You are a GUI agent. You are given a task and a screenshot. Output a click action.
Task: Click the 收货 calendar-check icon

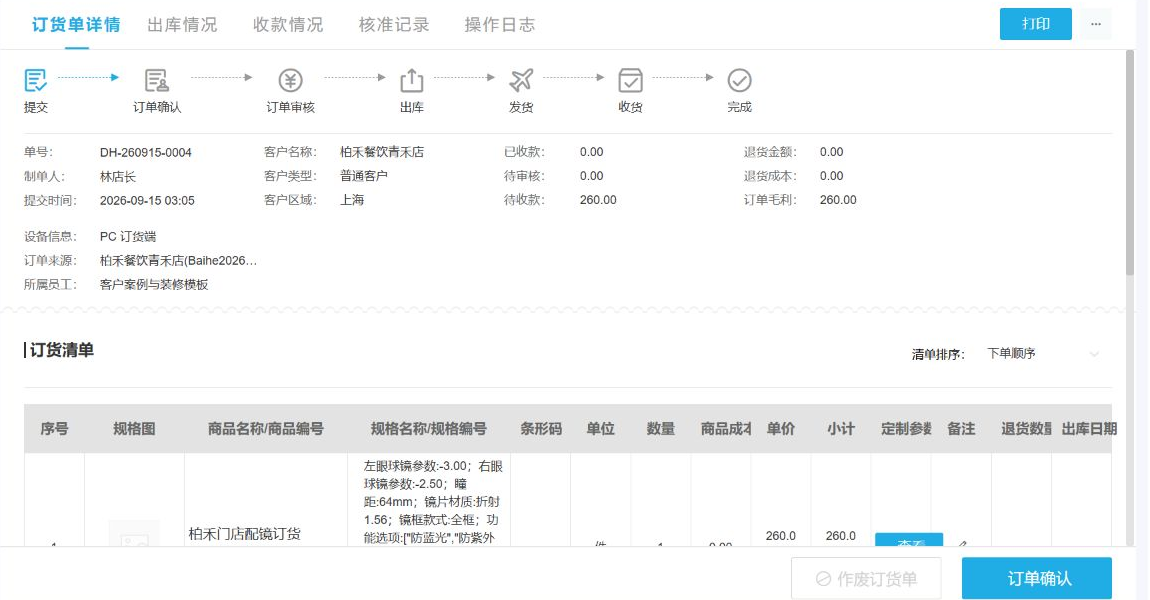[x=630, y=80]
